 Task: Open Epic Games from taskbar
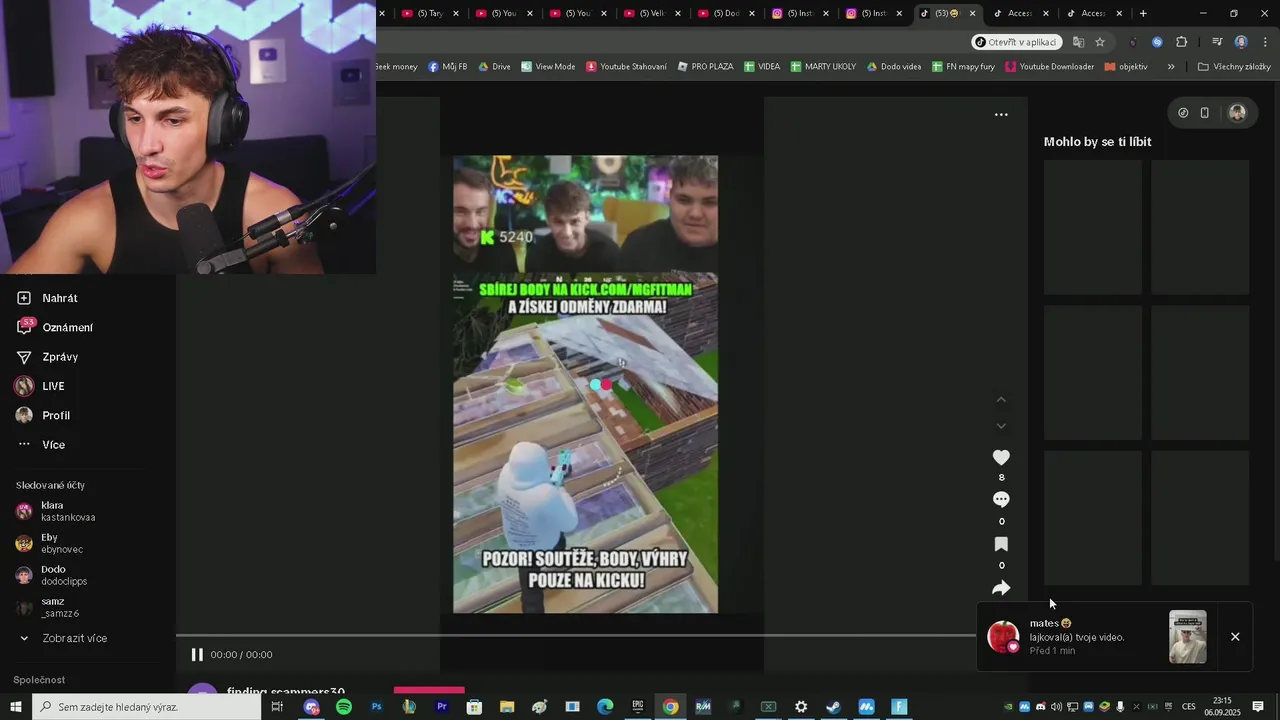tap(638, 707)
